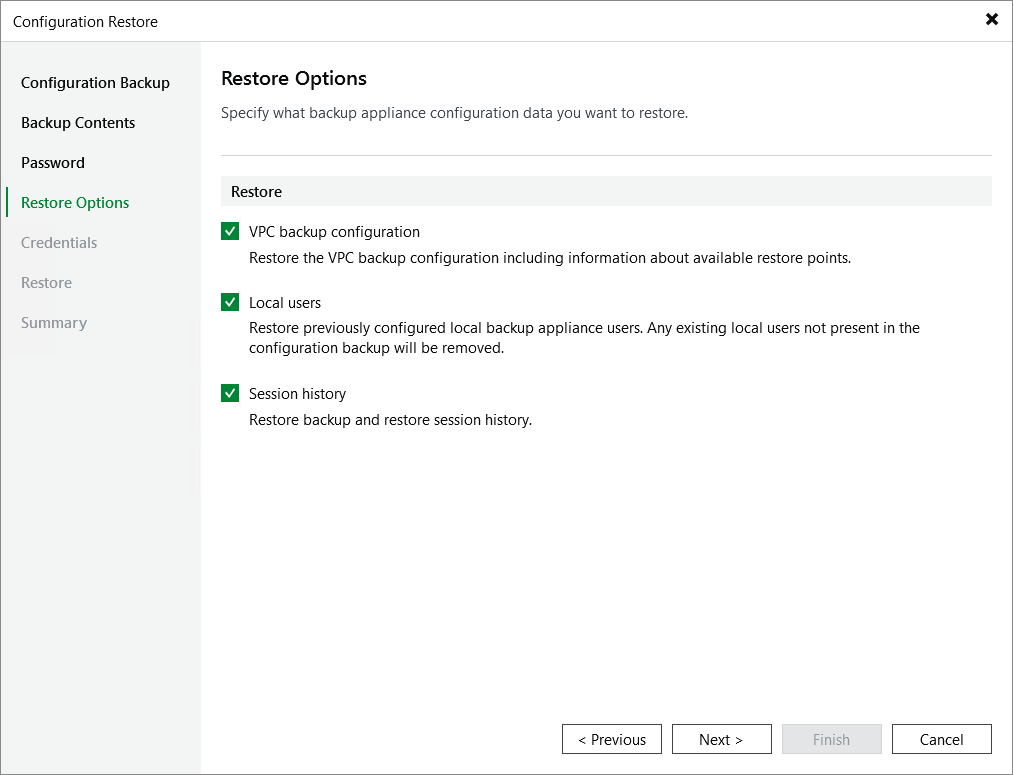
Task: Re-enable the Local users checkbox
Action: point(230,302)
